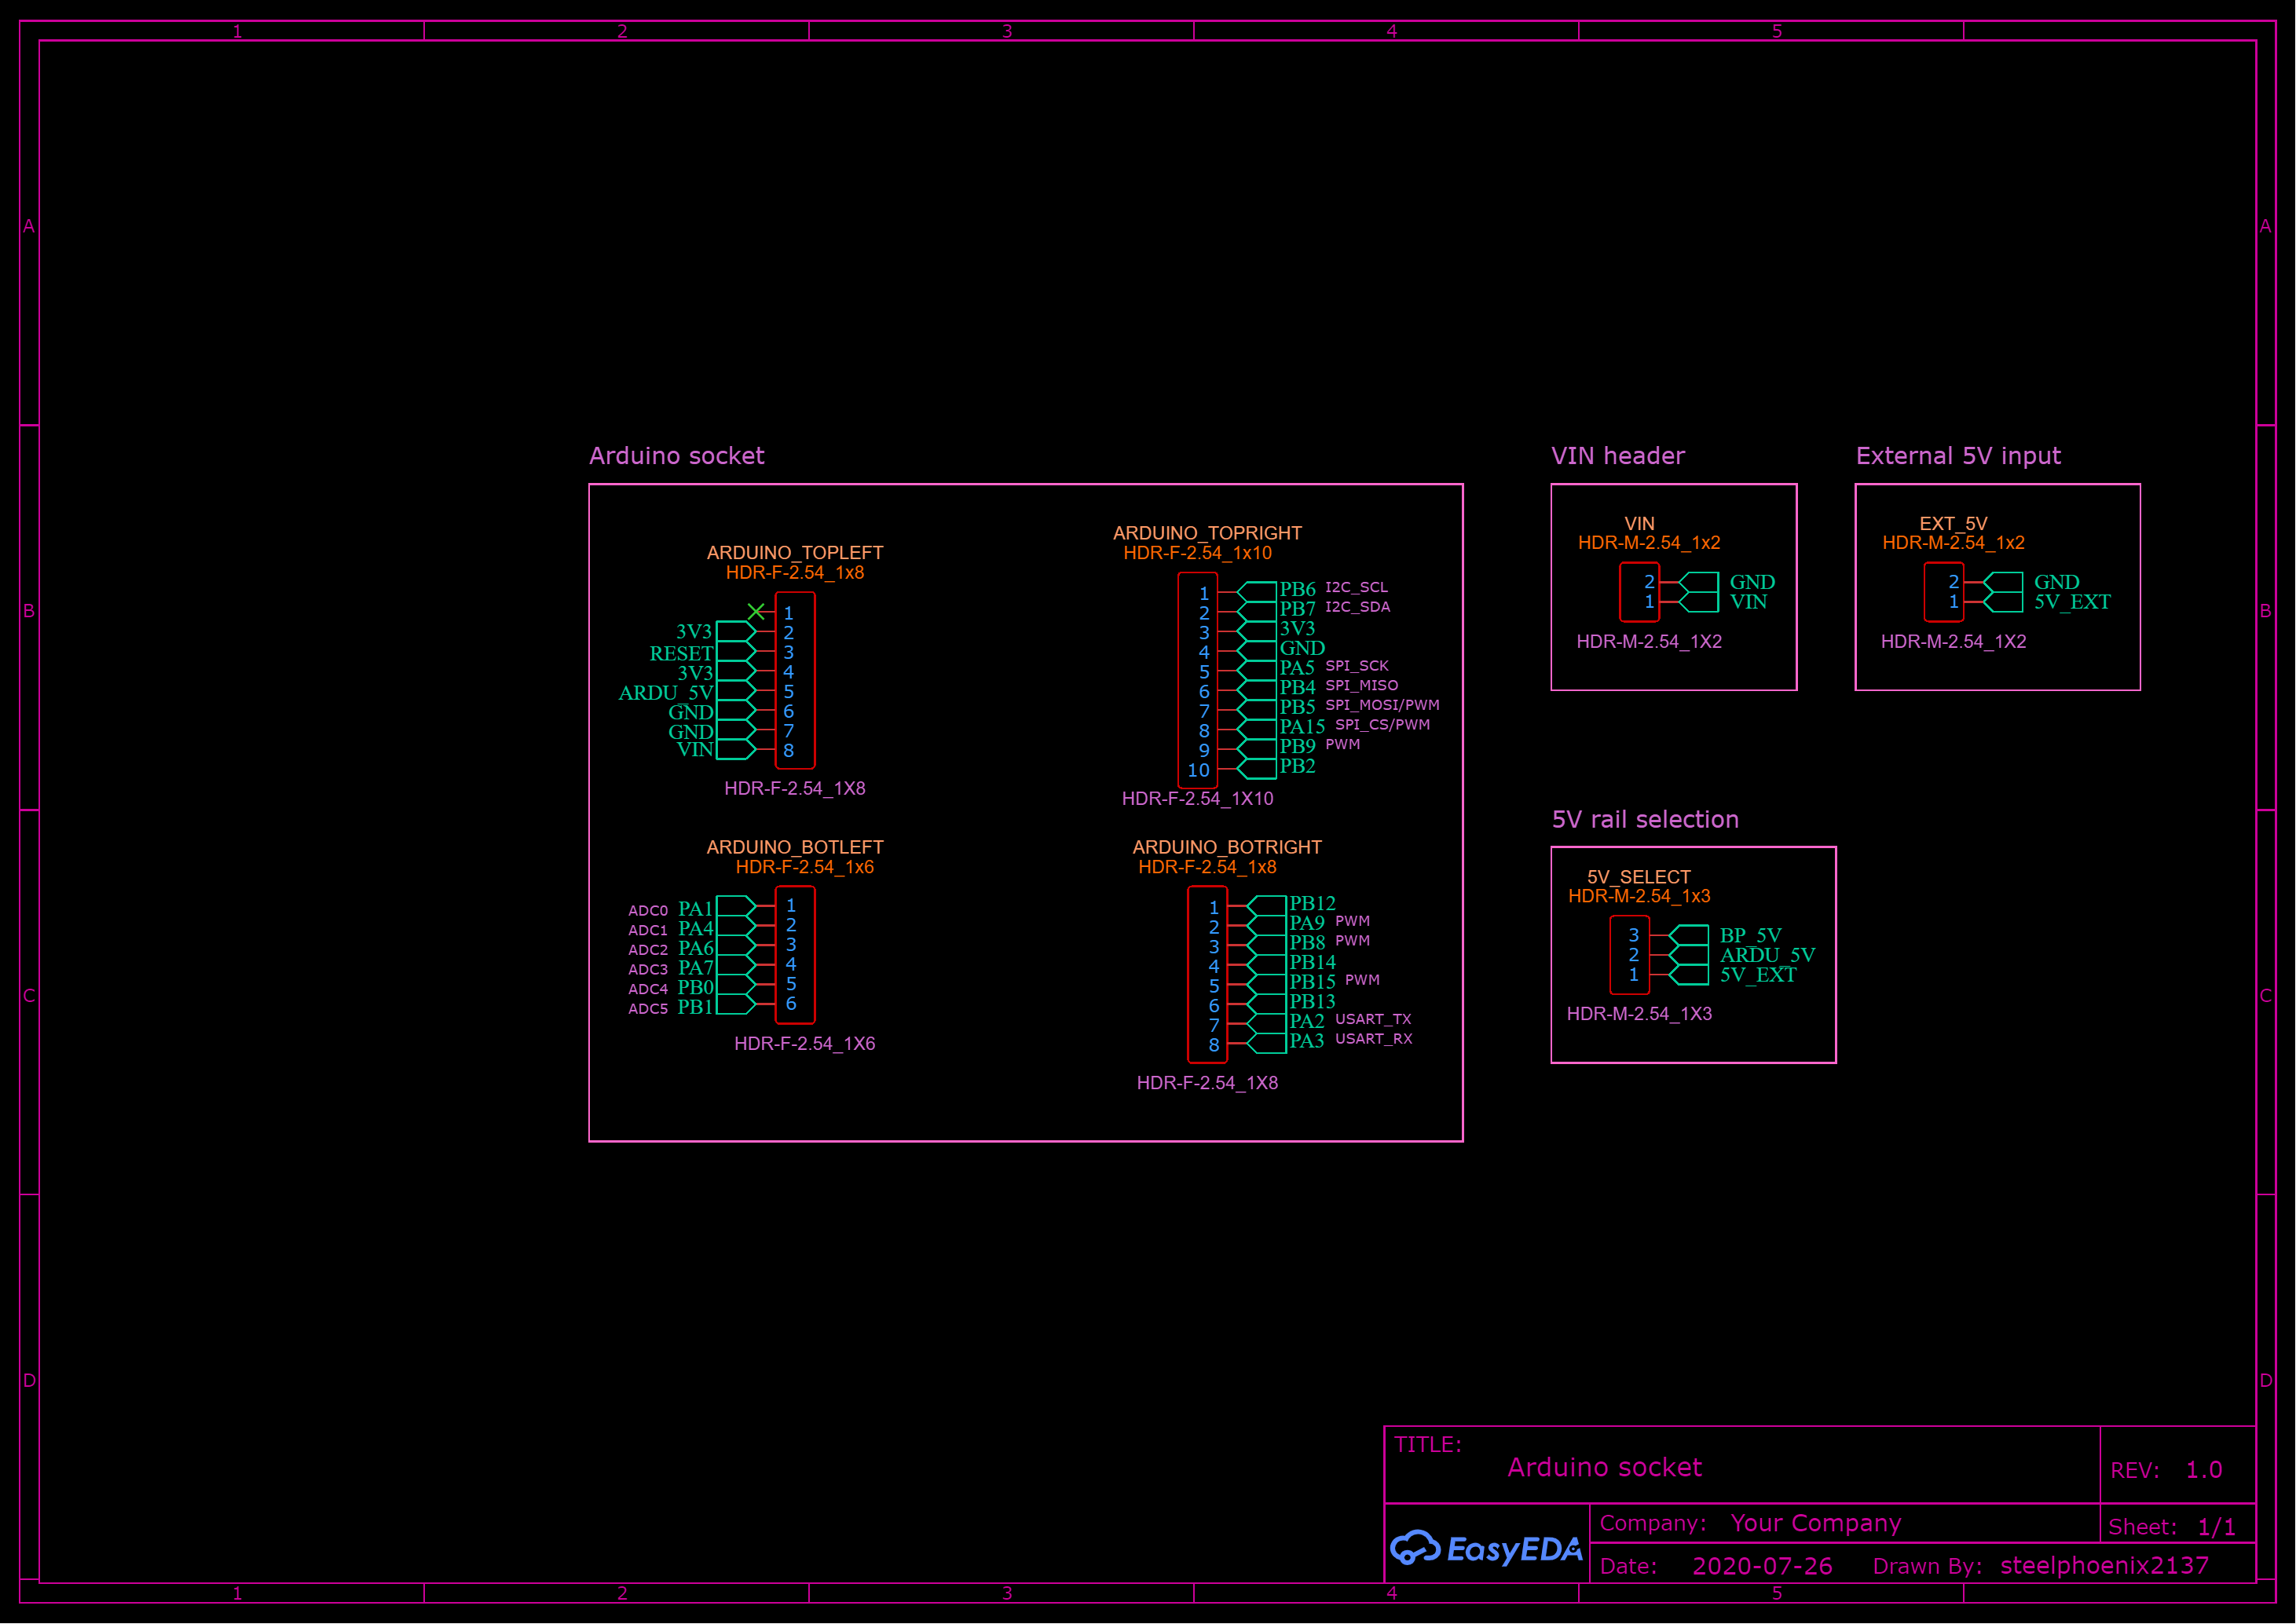This screenshot has height=1624, width=2296.
Task: Click pin number 10 on ARDUINO_TOPRIGHT
Action: coord(1198,770)
